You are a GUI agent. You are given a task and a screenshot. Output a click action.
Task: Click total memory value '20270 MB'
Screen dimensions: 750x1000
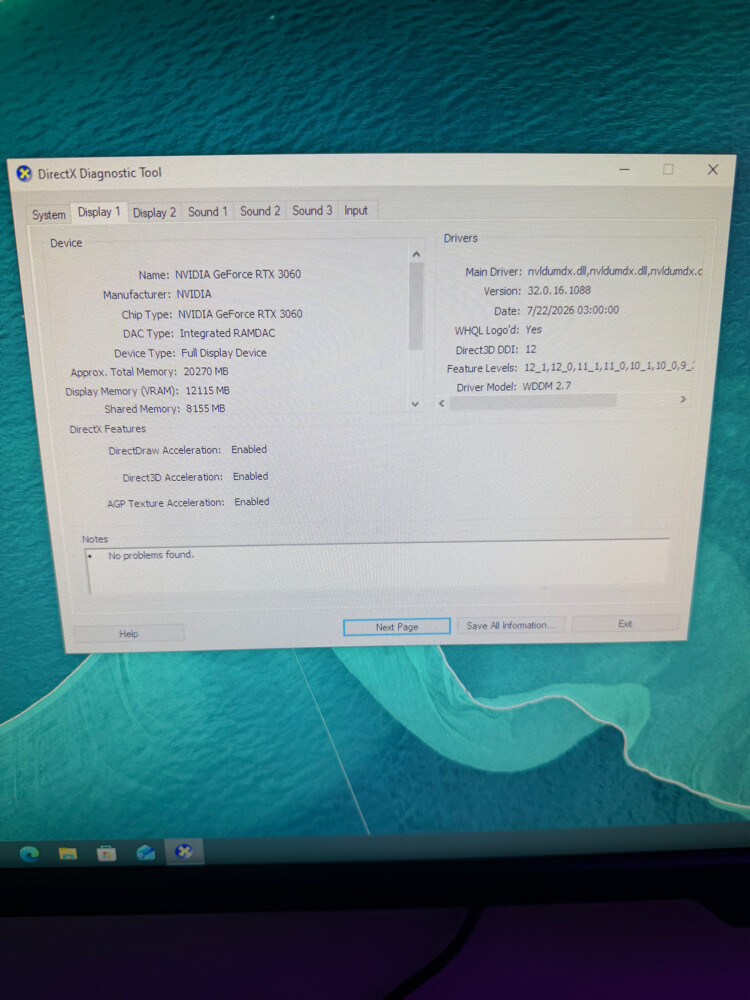pos(206,371)
